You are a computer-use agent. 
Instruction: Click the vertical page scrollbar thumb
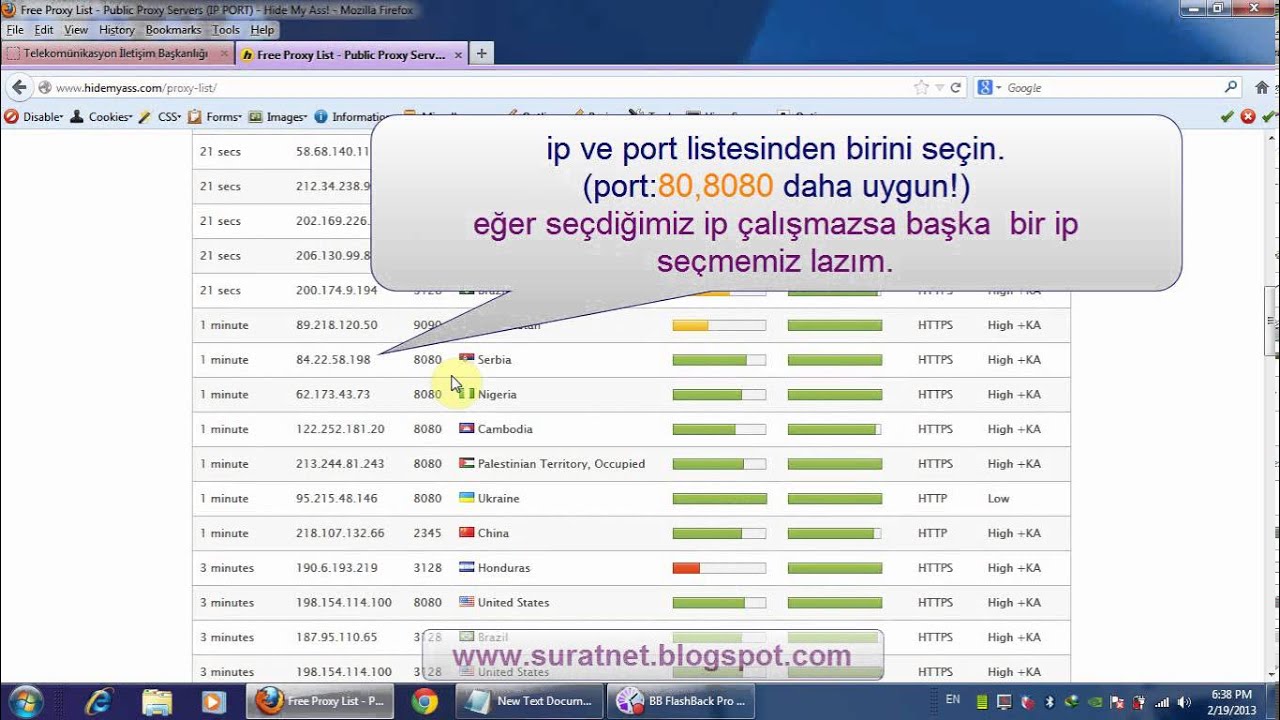(x=1272, y=320)
